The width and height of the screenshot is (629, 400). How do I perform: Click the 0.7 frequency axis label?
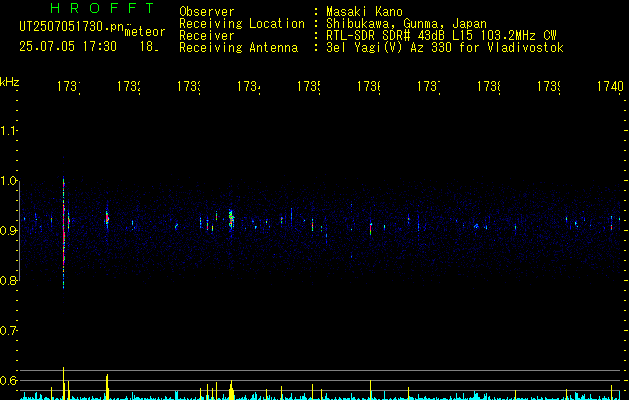pos(9,331)
